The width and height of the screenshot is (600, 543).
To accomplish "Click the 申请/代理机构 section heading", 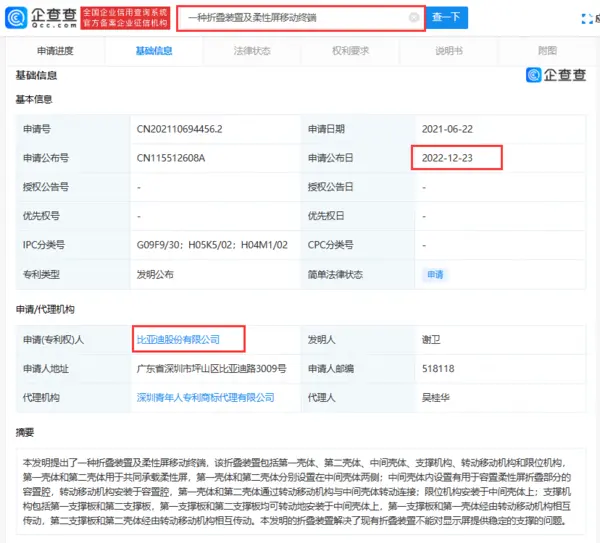I will 45,309.
